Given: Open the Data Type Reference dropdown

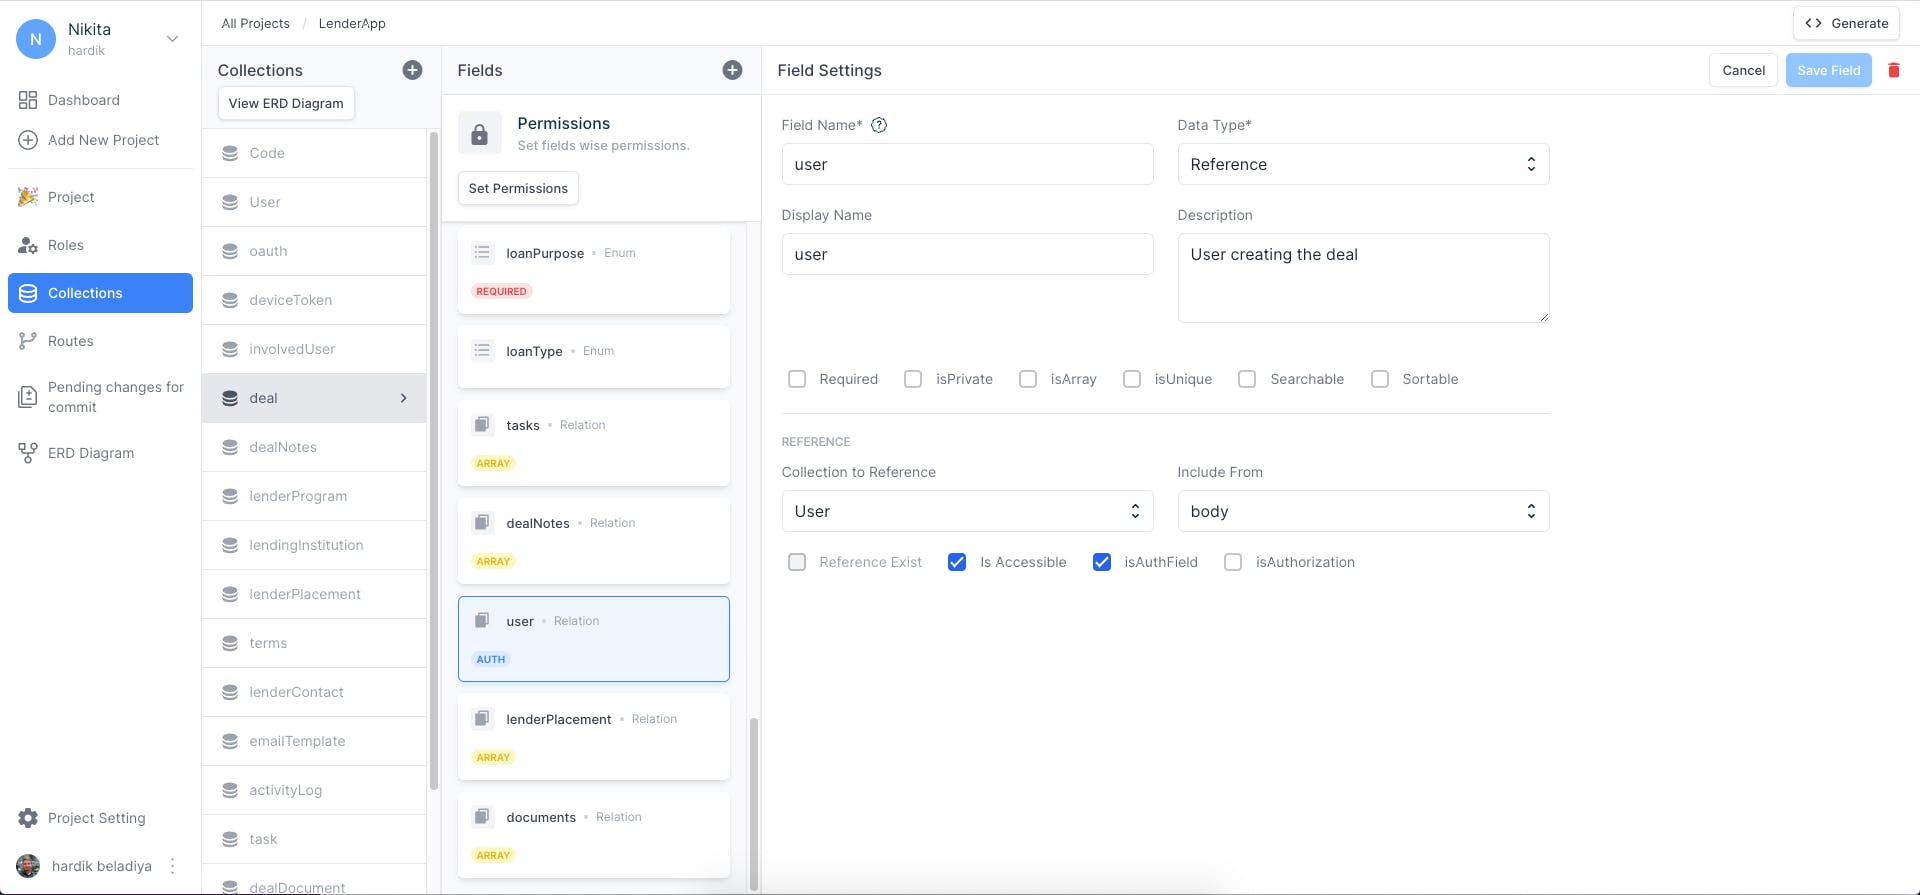Looking at the screenshot, I should click(x=1363, y=164).
